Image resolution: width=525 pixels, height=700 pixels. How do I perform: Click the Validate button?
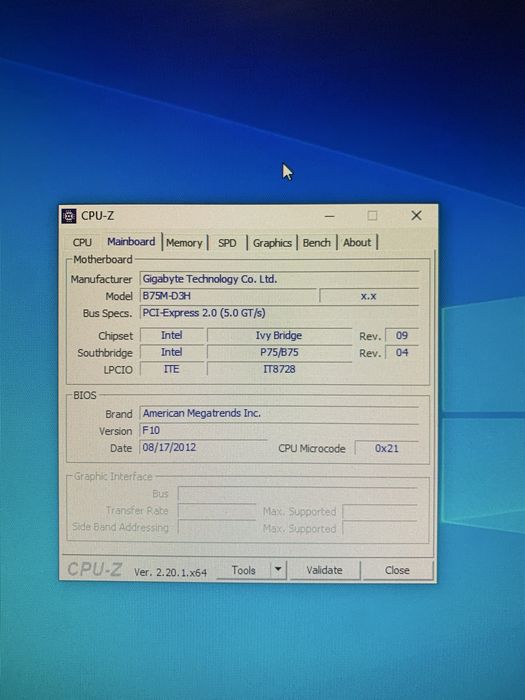pos(325,570)
